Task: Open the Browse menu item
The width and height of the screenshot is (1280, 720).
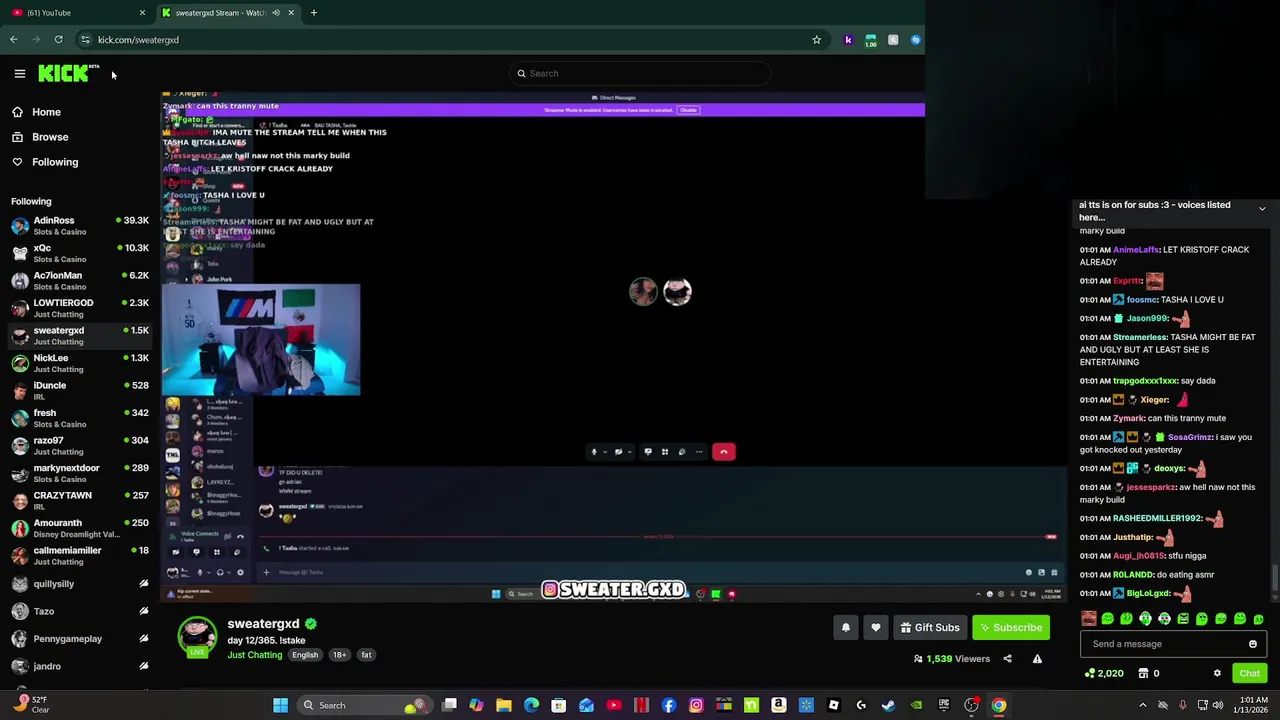Action: (50, 137)
